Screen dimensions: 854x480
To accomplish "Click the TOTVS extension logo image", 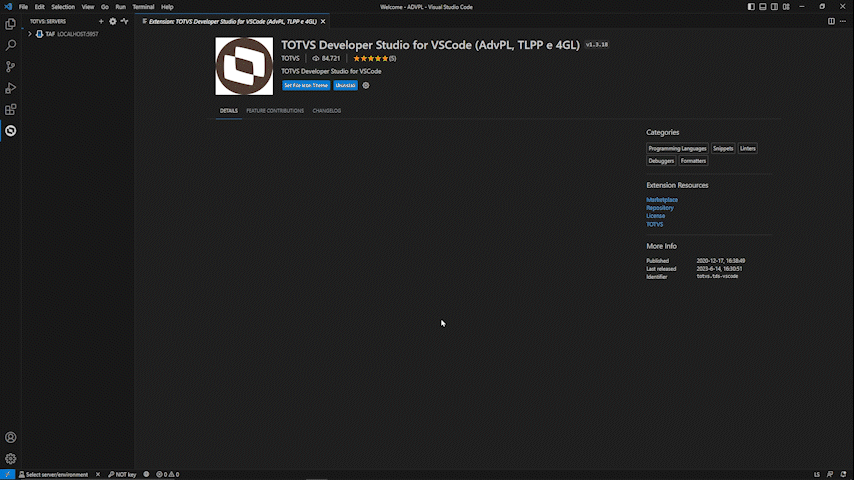I will 244,66.
